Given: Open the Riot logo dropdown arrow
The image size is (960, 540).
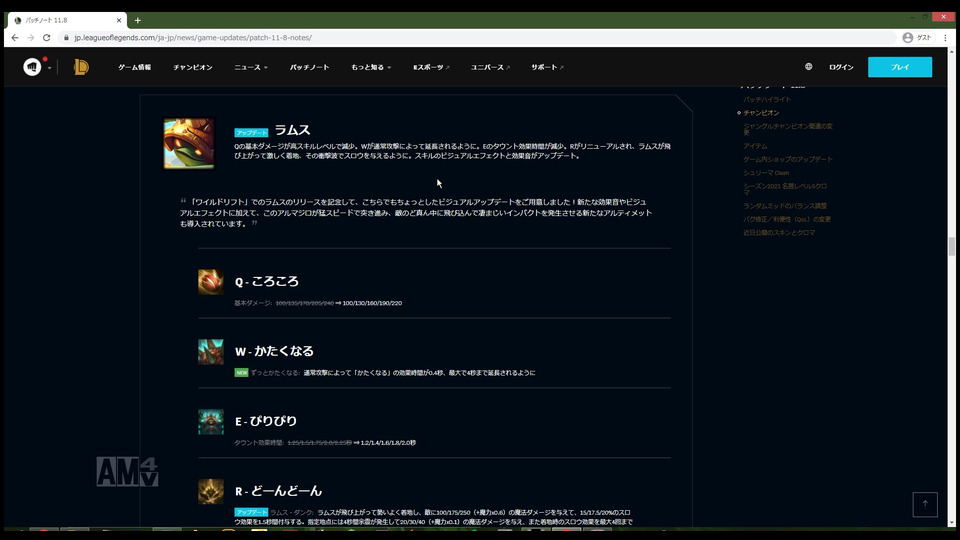Looking at the screenshot, I should pos(50,68).
